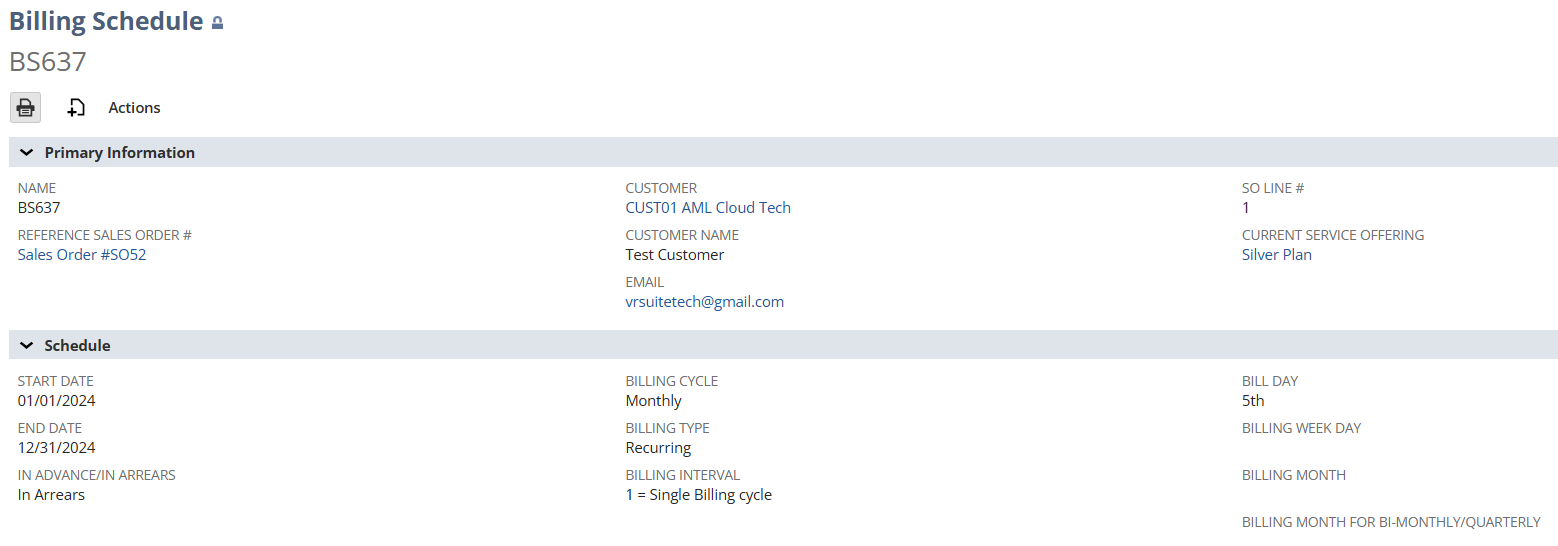Click the Bill Day value 5th
Image resolution: width=1558 pixels, height=546 pixels.
(1253, 401)
